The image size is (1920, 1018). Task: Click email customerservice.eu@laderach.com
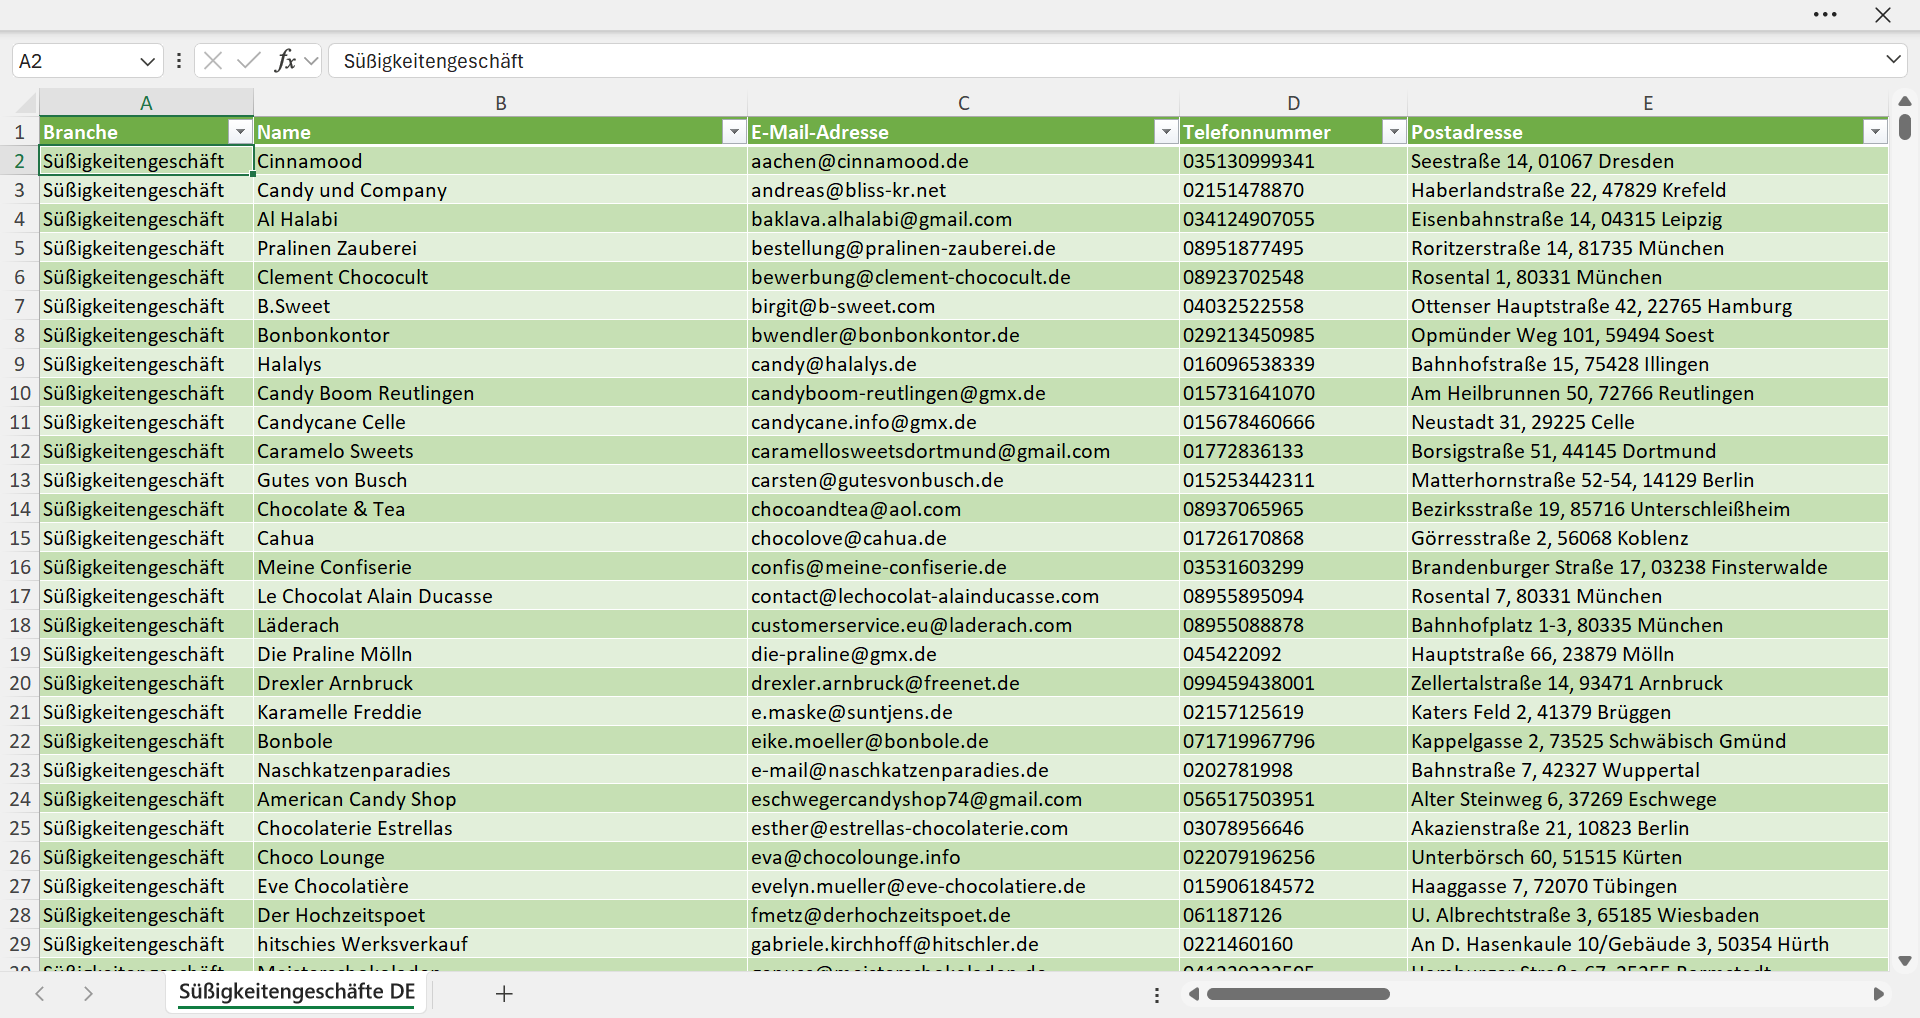(963, 625)
